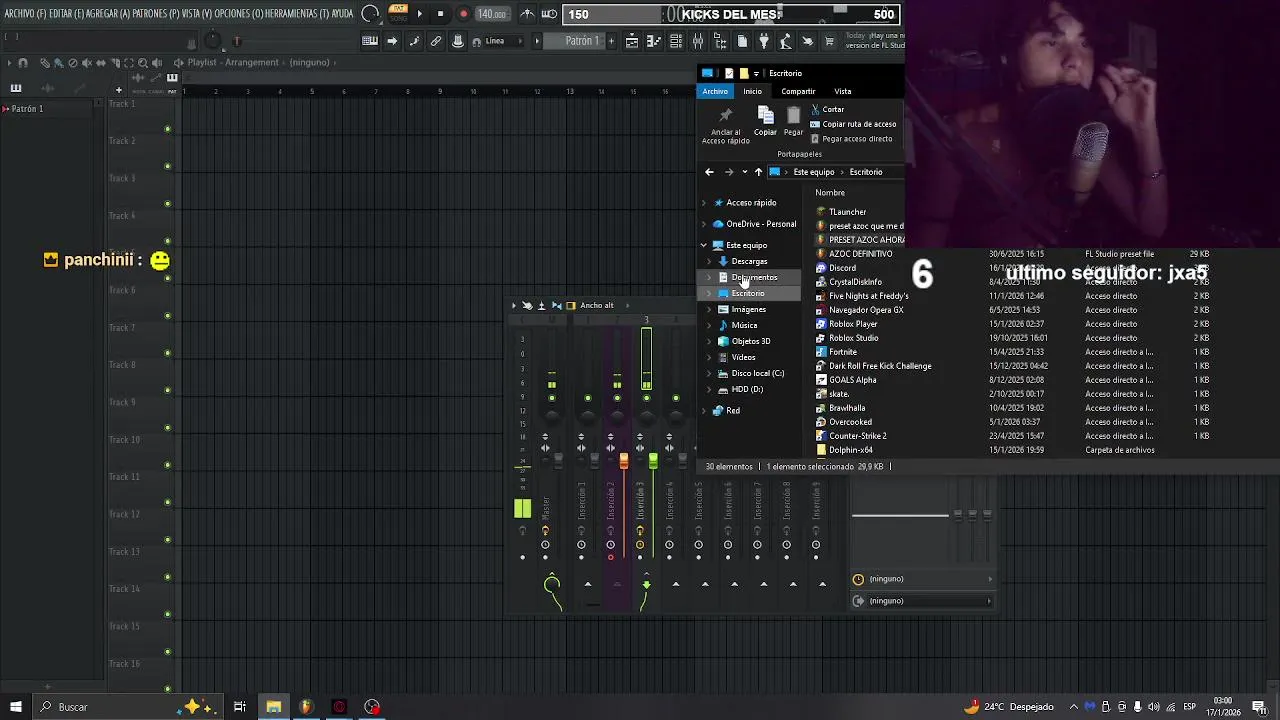
Task: Select mixer track Inserción 1
Action: 581,500
